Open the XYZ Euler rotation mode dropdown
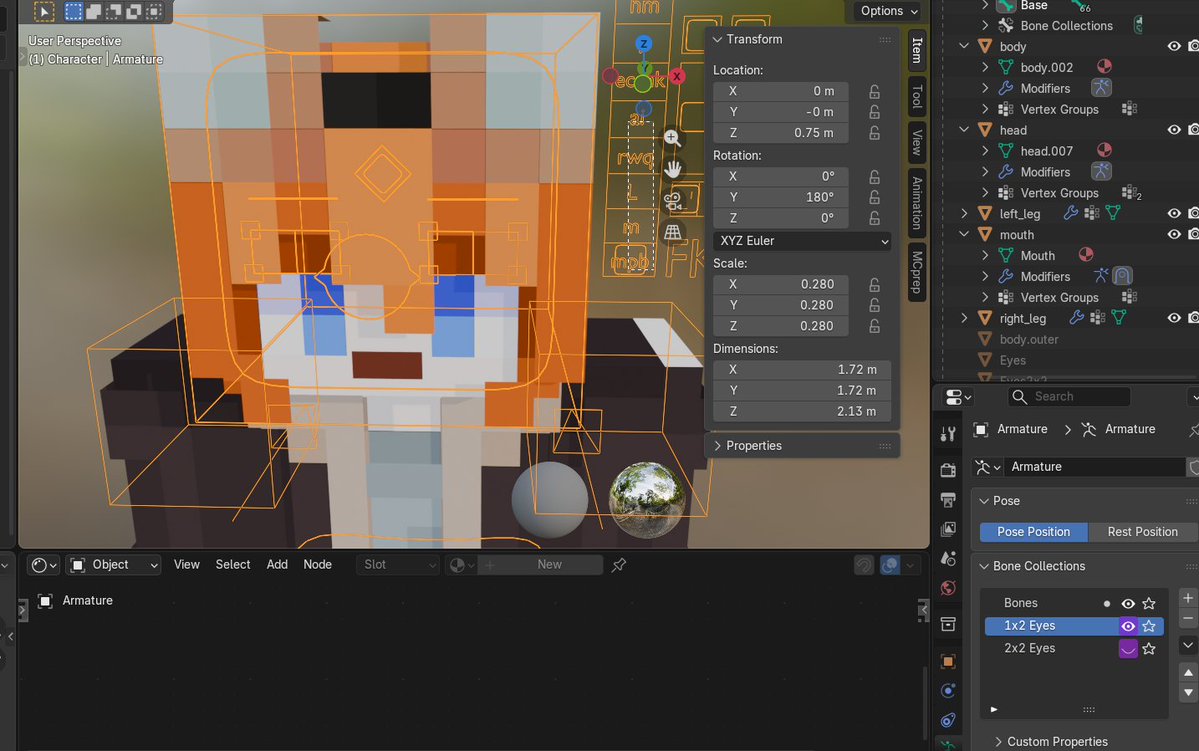 (x=800, y=240)
